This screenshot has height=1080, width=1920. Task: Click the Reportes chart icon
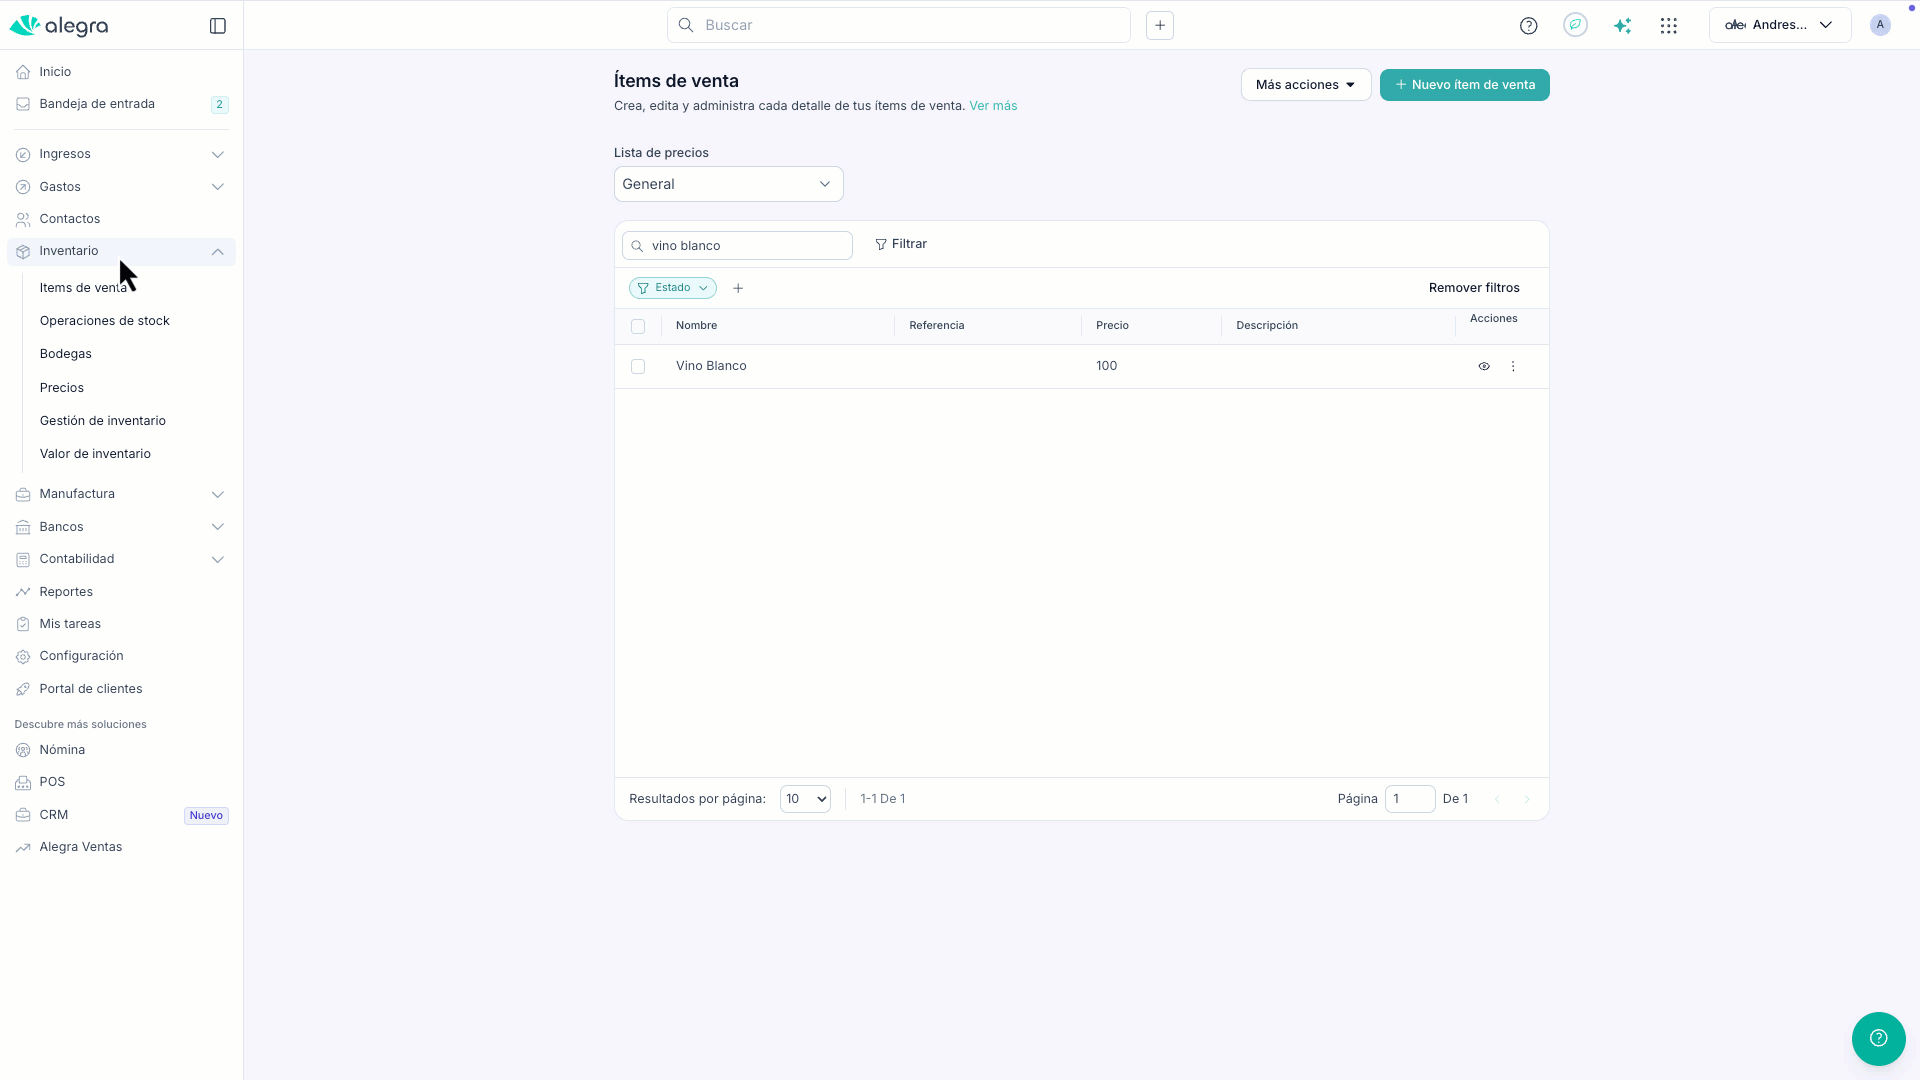(23, 592)
